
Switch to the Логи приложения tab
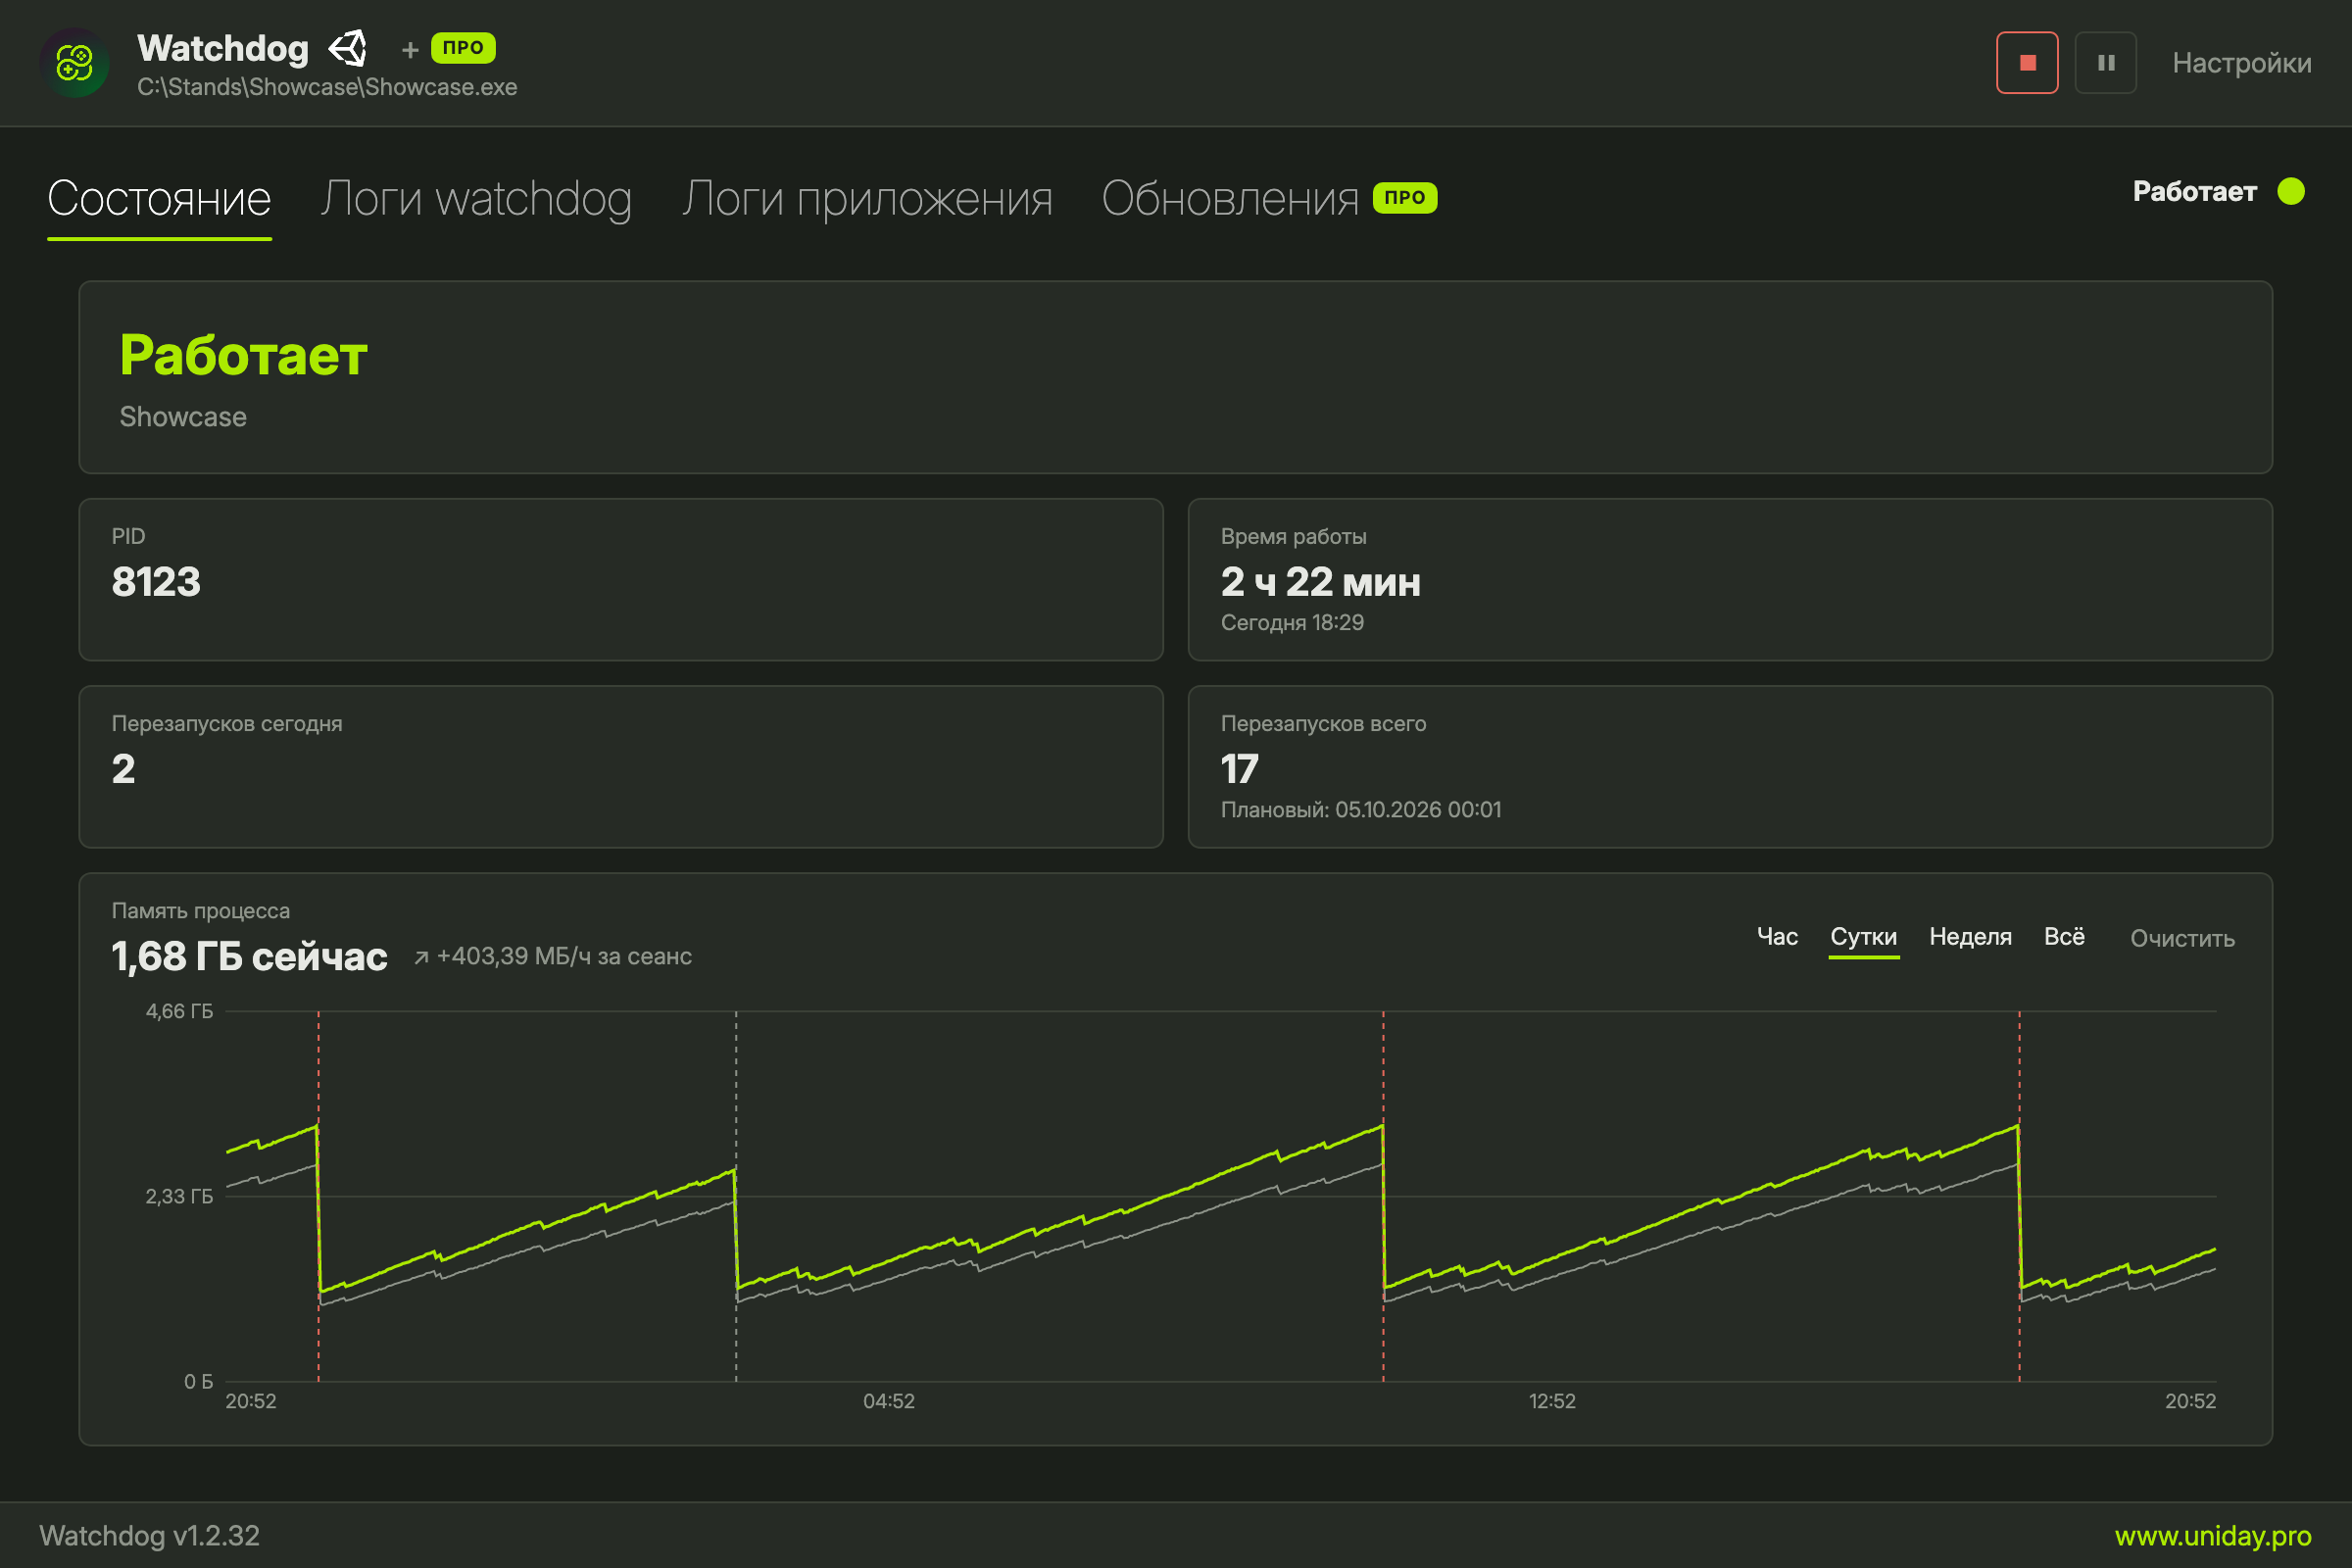tap(867, 199)
